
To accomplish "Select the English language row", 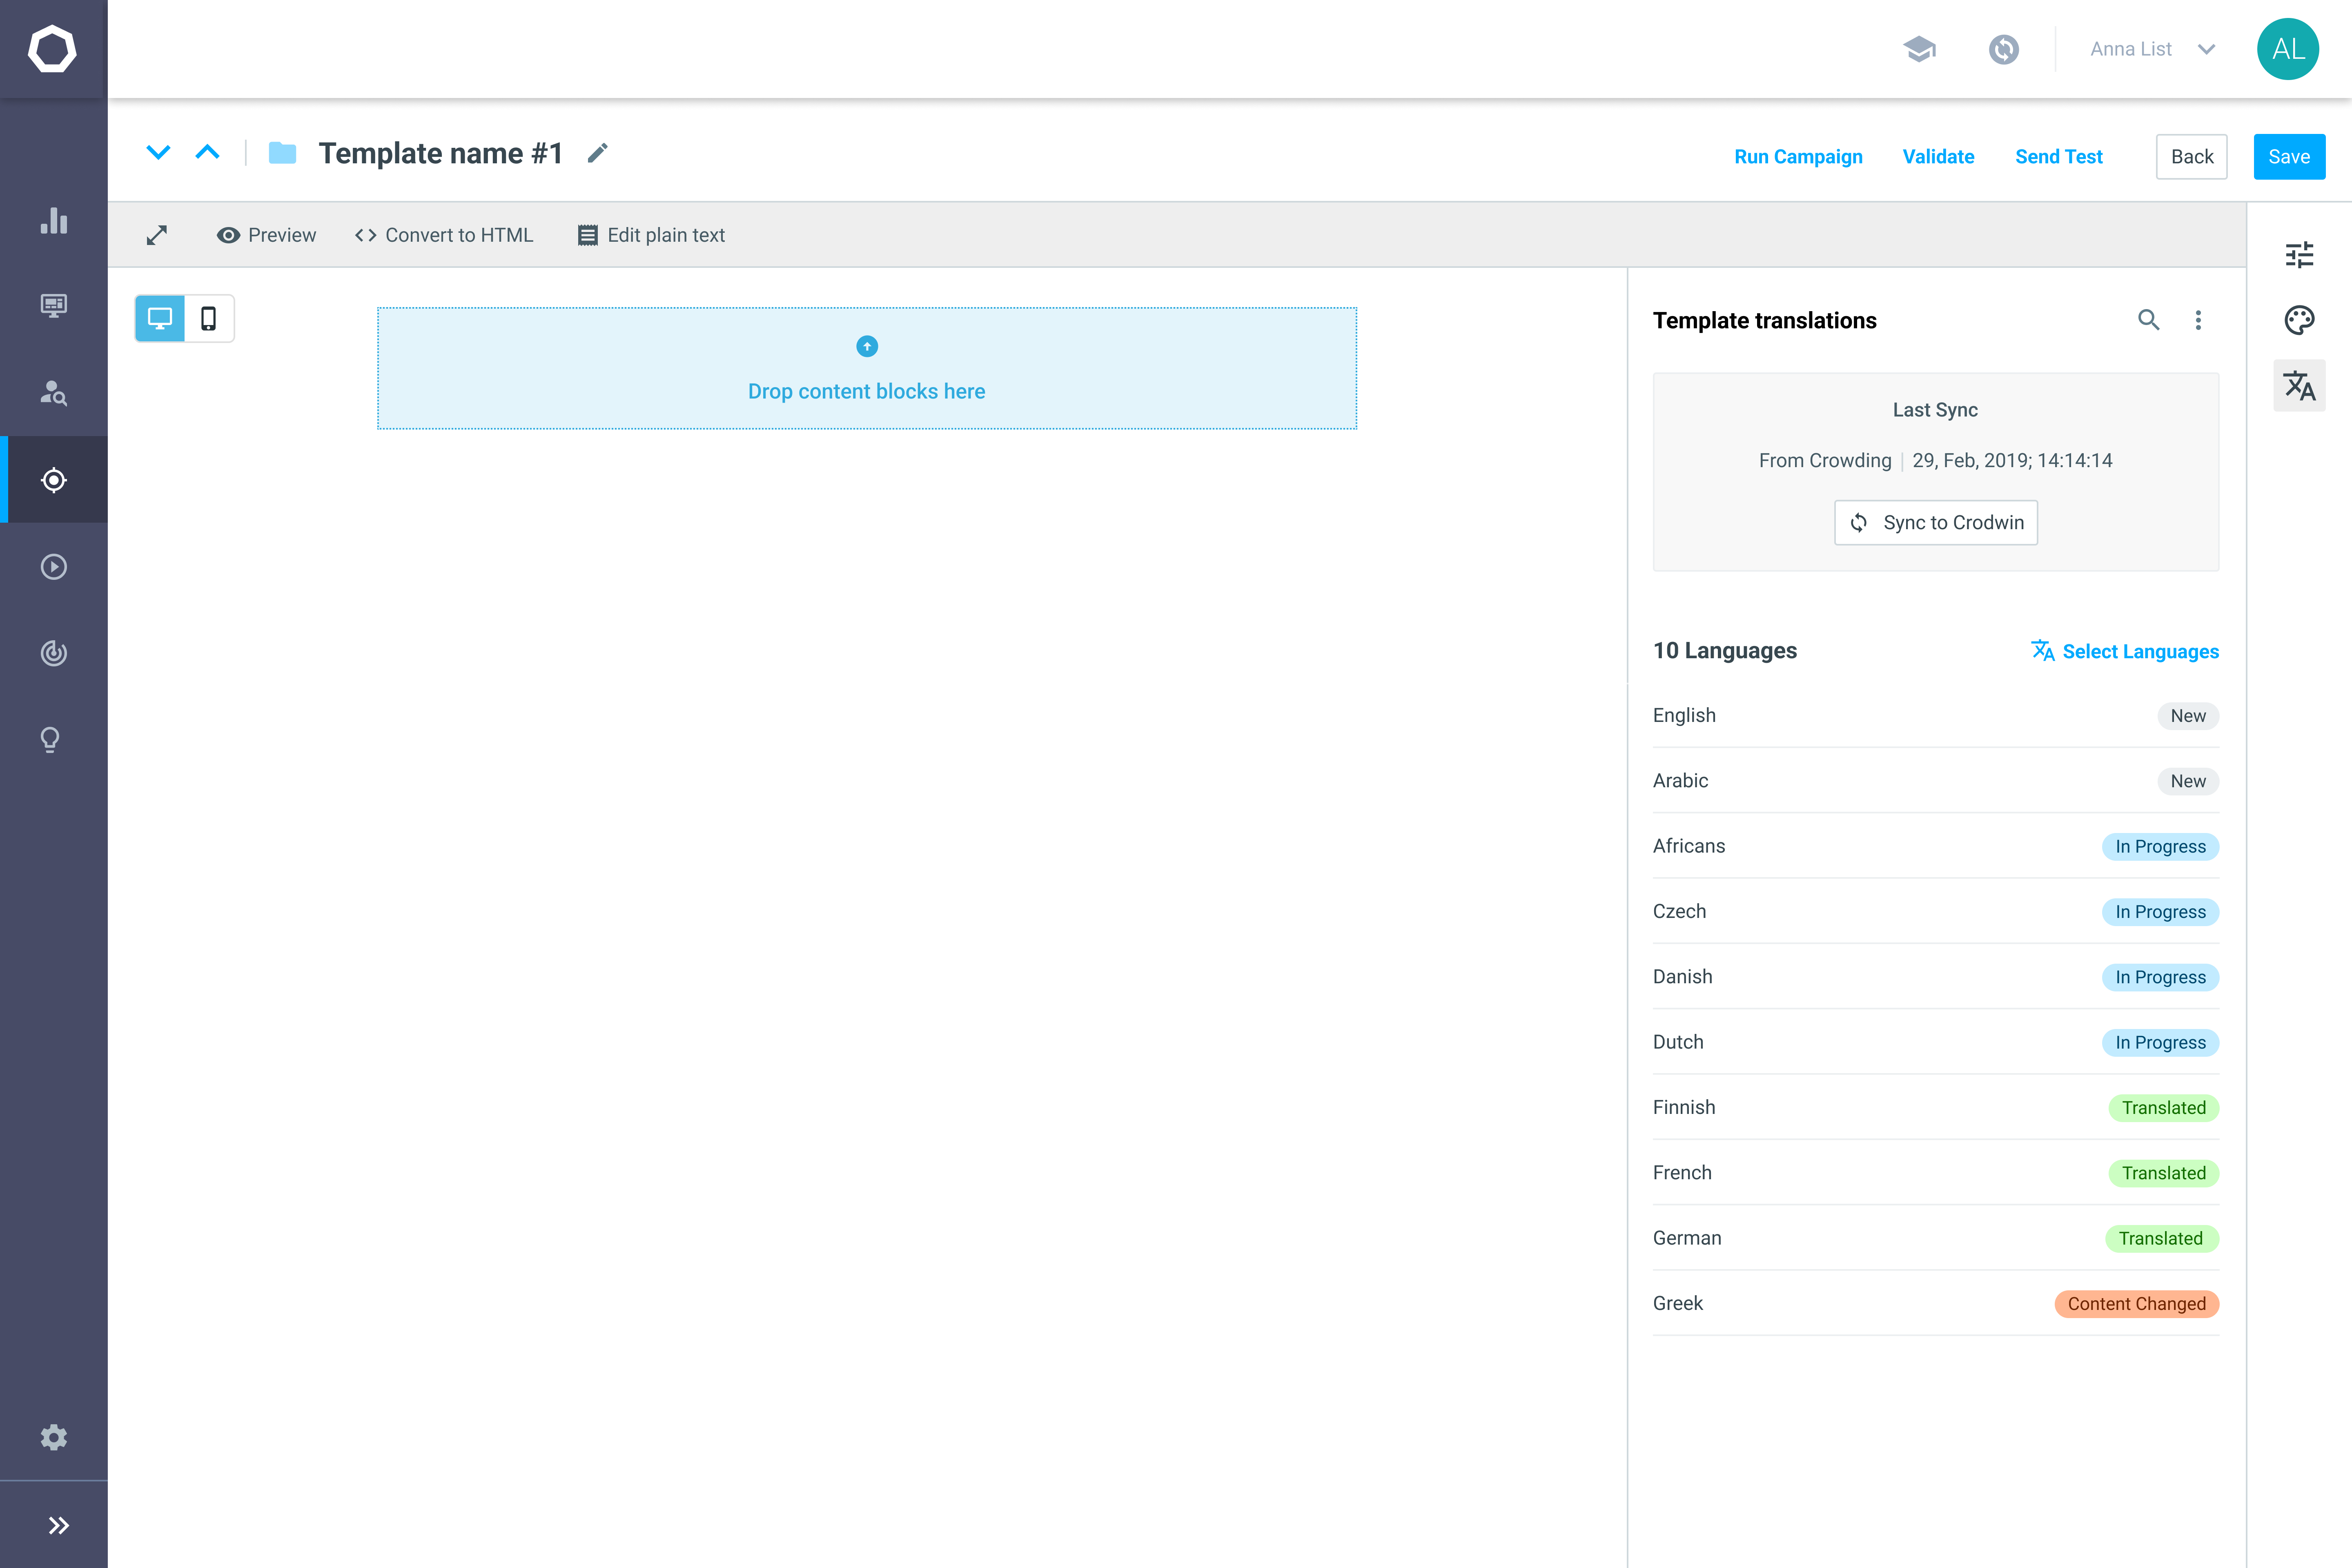I will click(x=1936, y=716).
